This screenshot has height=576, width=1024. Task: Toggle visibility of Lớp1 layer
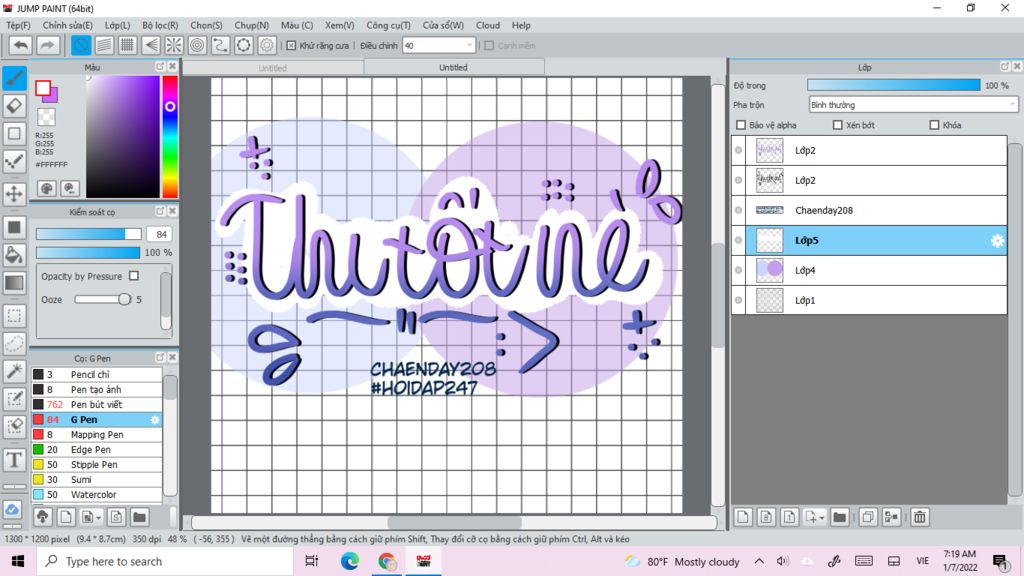coord(739,300)
